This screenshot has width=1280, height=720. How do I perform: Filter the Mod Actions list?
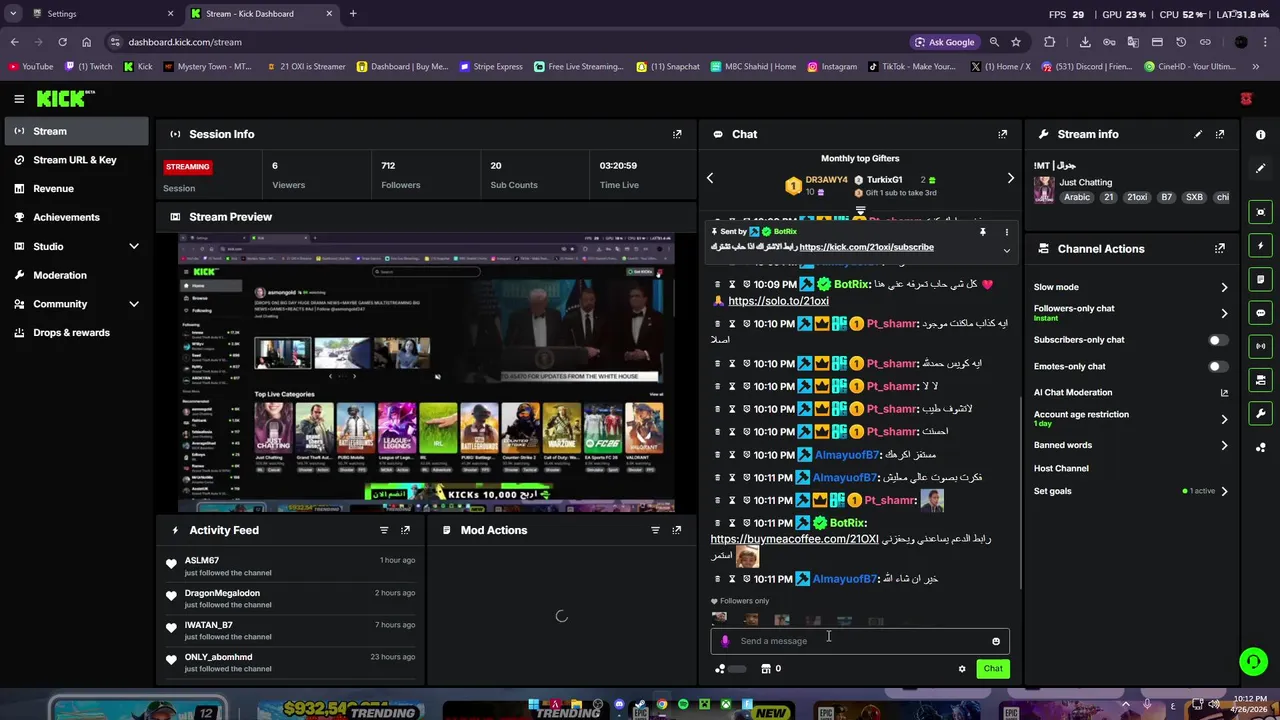tap(655, 530)
